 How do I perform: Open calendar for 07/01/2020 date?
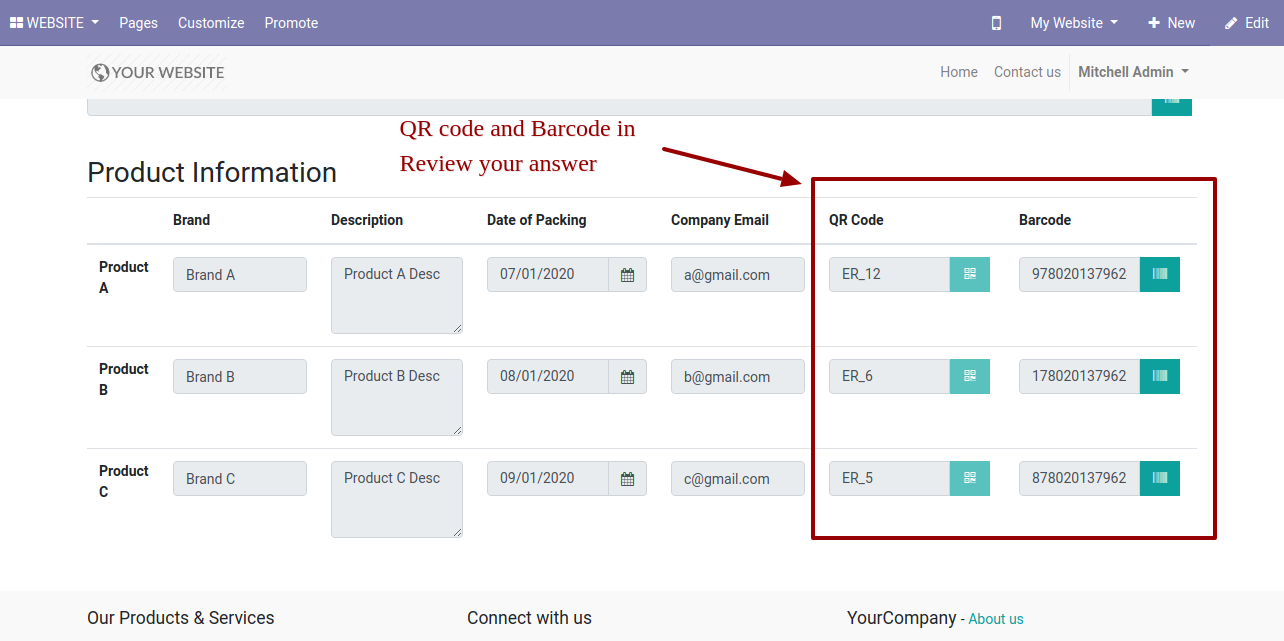tap(628, 275)
